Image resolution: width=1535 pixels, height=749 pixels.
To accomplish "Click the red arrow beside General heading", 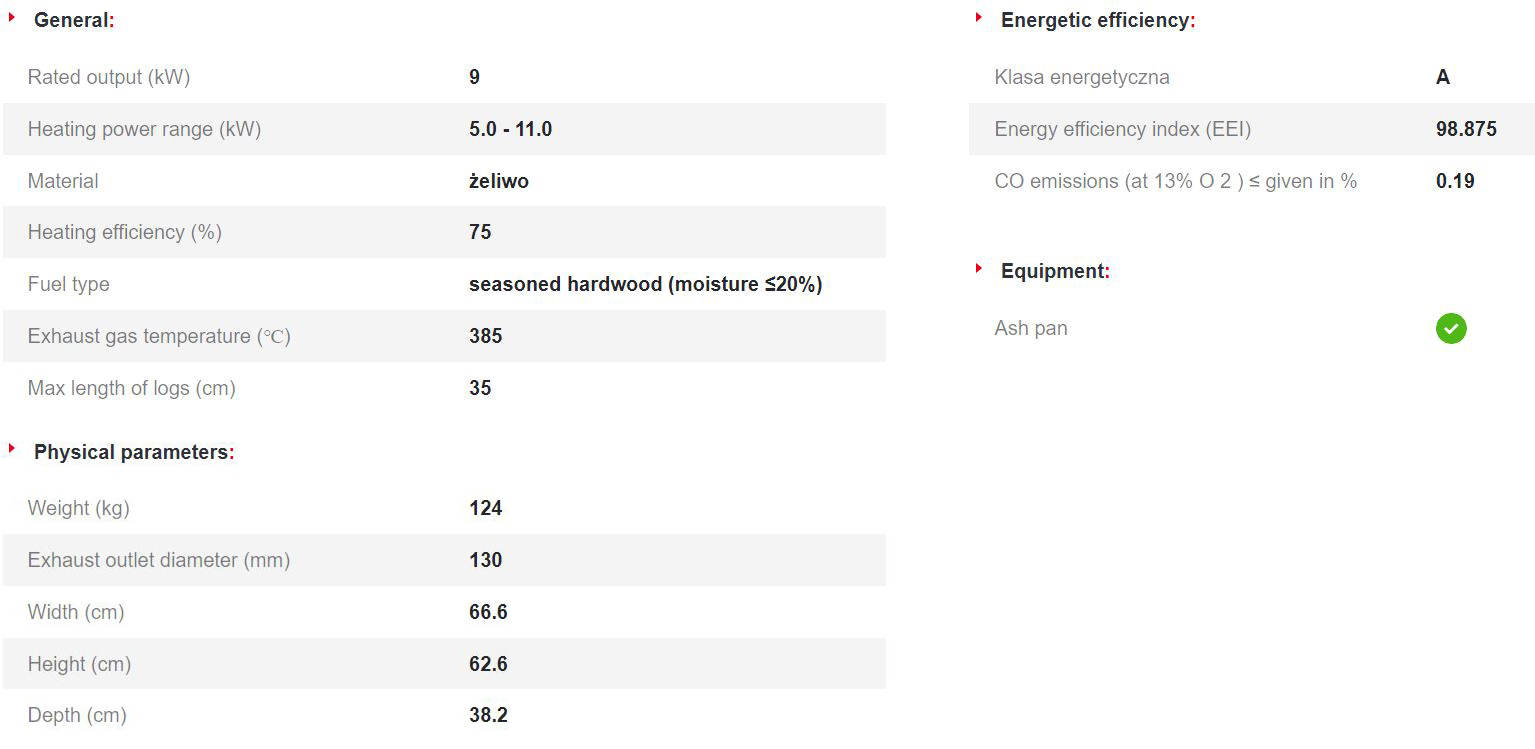I will tap(12, 17).
